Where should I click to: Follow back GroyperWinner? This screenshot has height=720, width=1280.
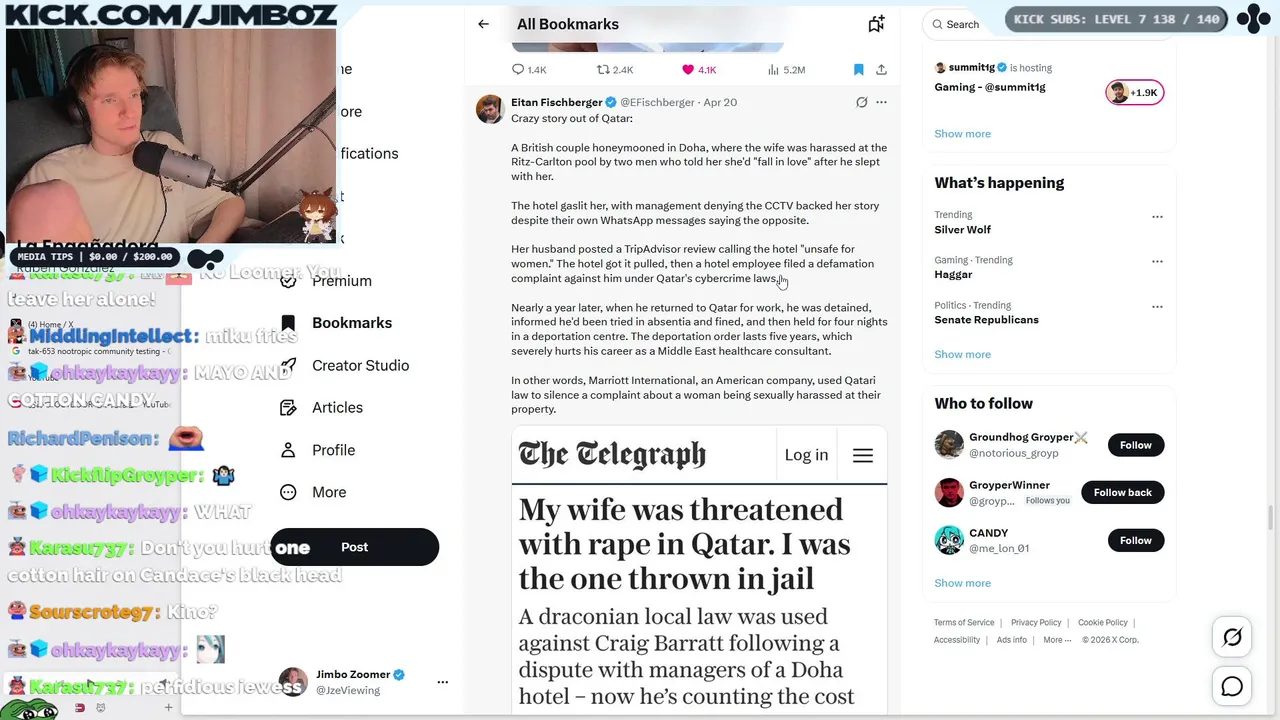tap(1122, 492)
